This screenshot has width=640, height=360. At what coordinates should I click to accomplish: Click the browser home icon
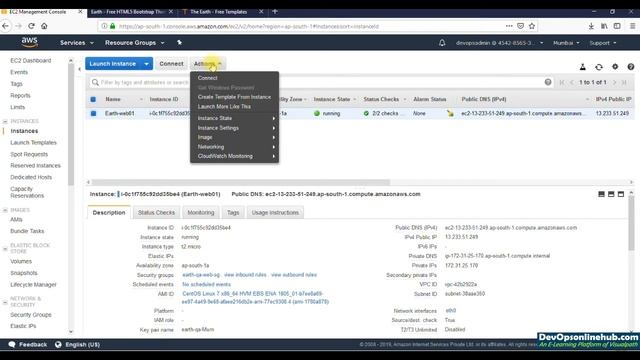44,26
